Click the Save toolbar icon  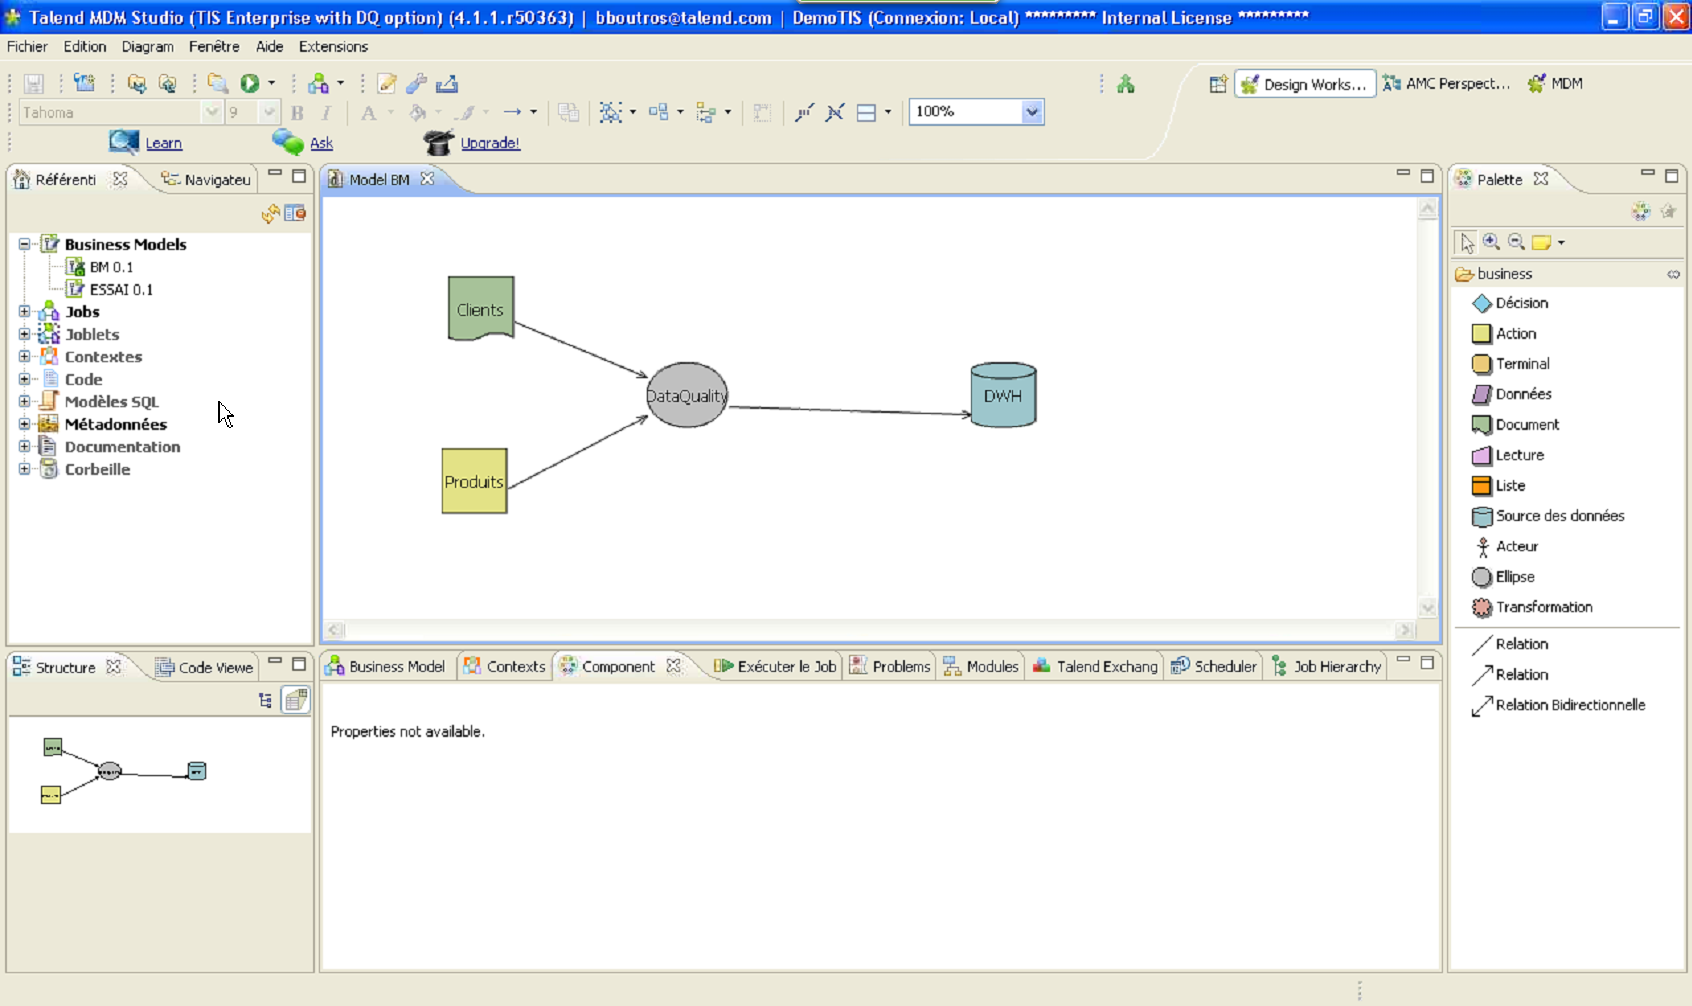(34, 84)
